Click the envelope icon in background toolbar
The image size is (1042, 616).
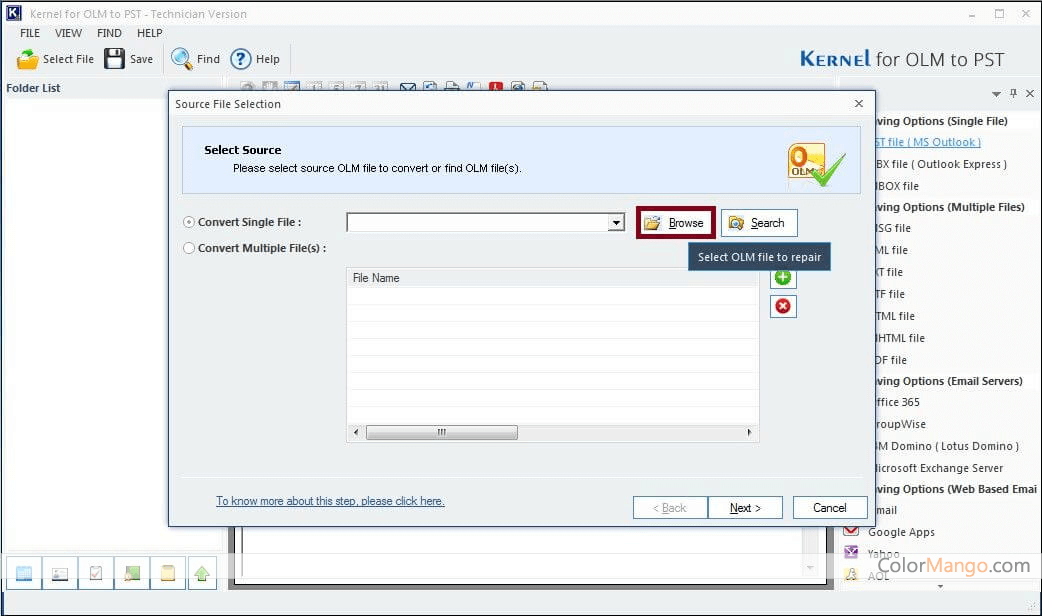click(x=408, y=87)
